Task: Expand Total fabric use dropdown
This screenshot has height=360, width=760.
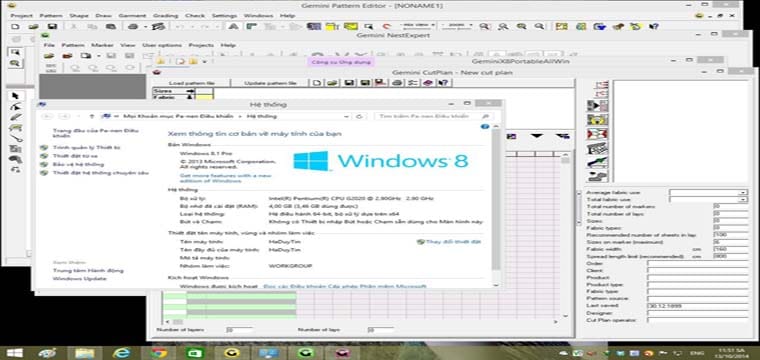Action: (x=743, y=199)
